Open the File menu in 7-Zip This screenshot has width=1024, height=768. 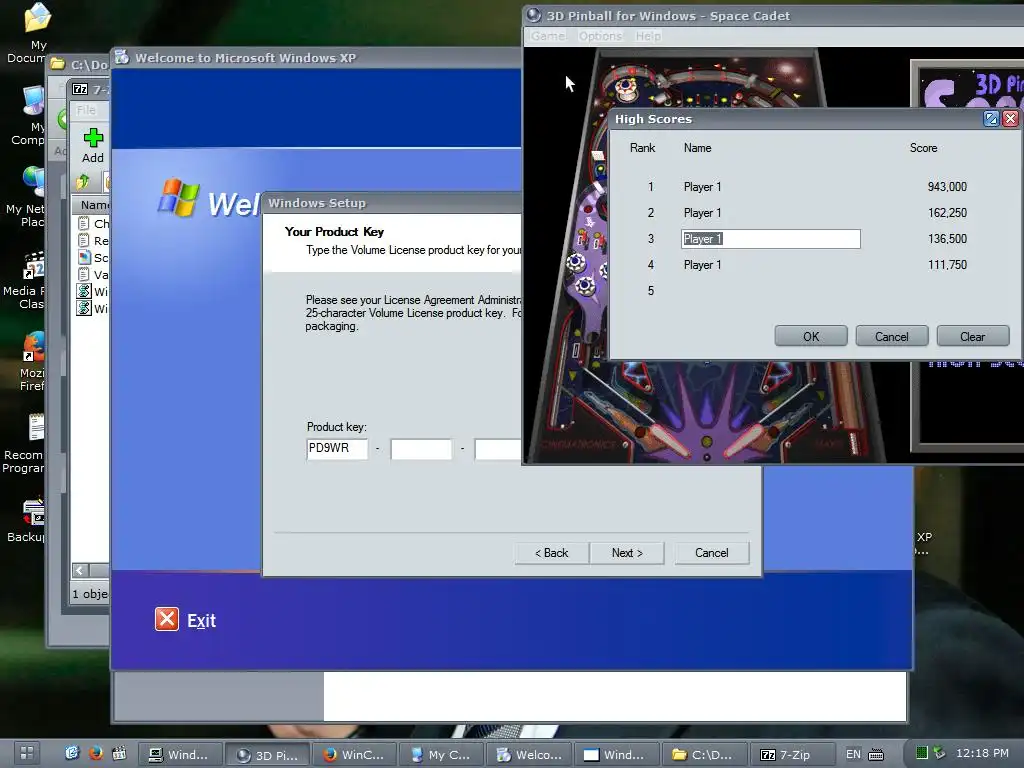pyautogui.click(x=86, y=110)
